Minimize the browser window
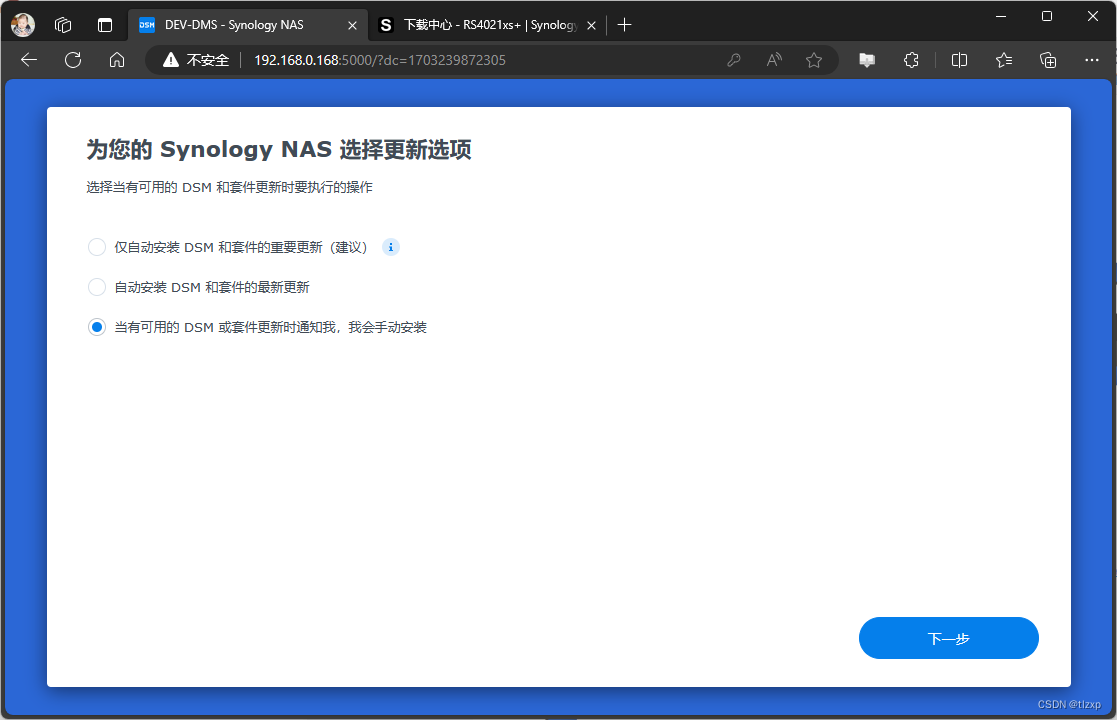 (x=1001, y=16)
